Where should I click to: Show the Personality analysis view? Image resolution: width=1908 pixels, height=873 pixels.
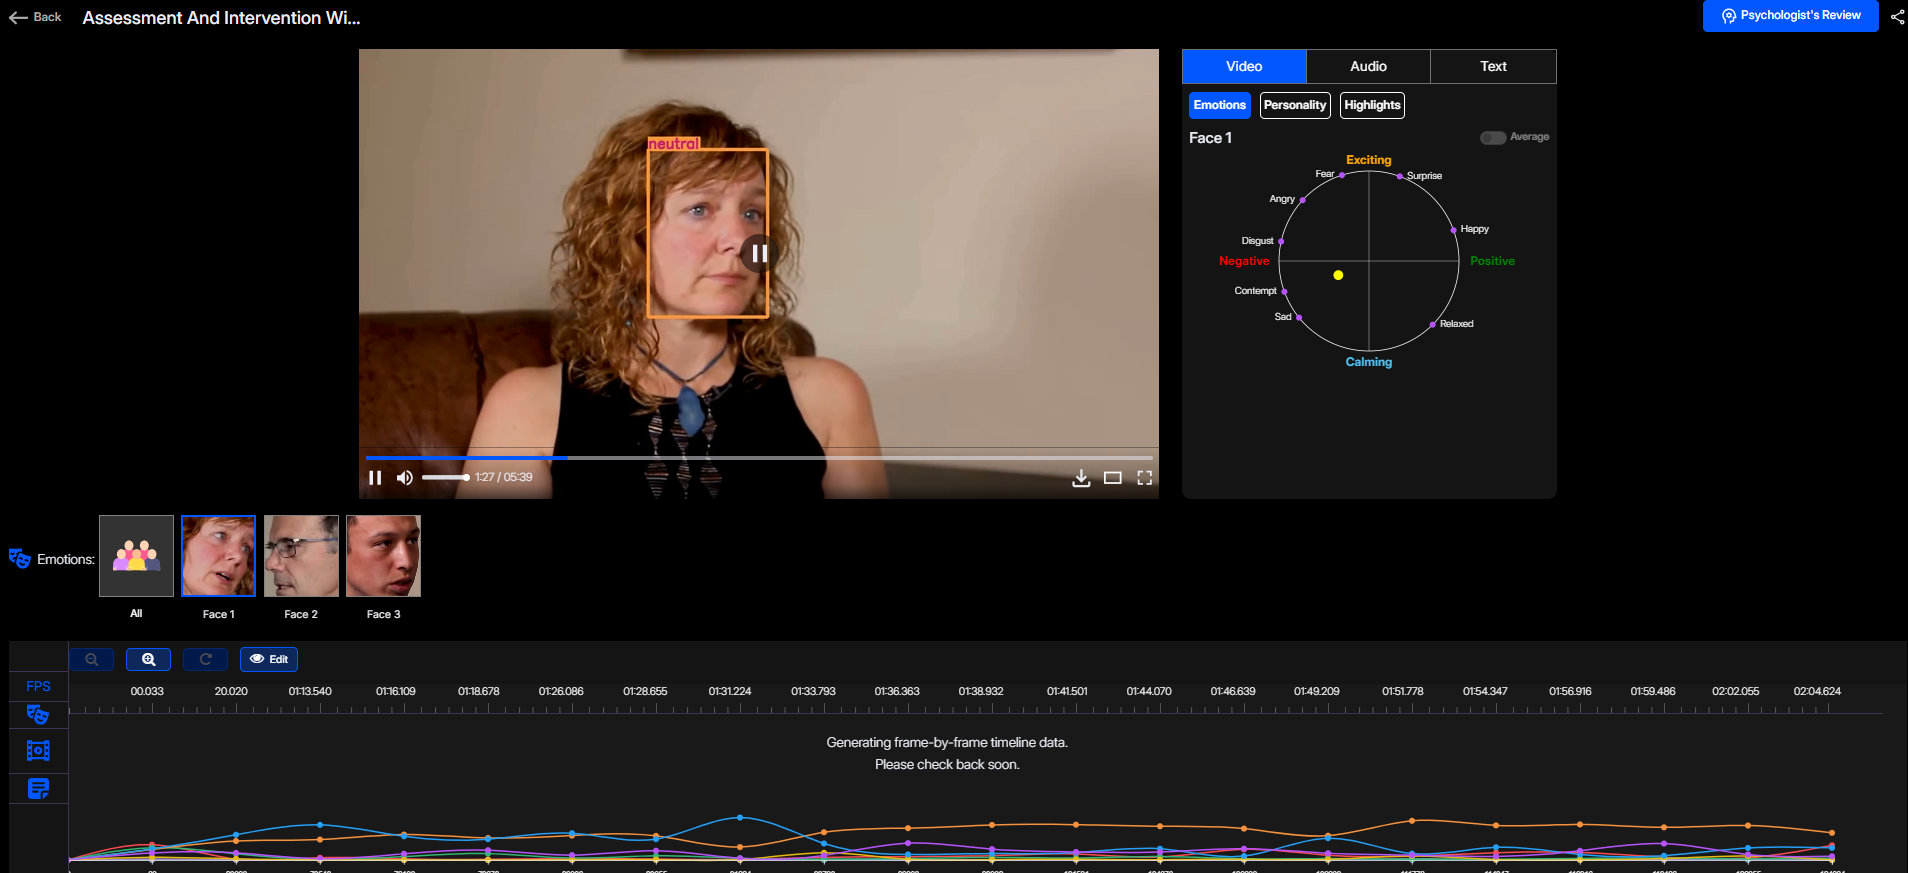point(1294,105)
